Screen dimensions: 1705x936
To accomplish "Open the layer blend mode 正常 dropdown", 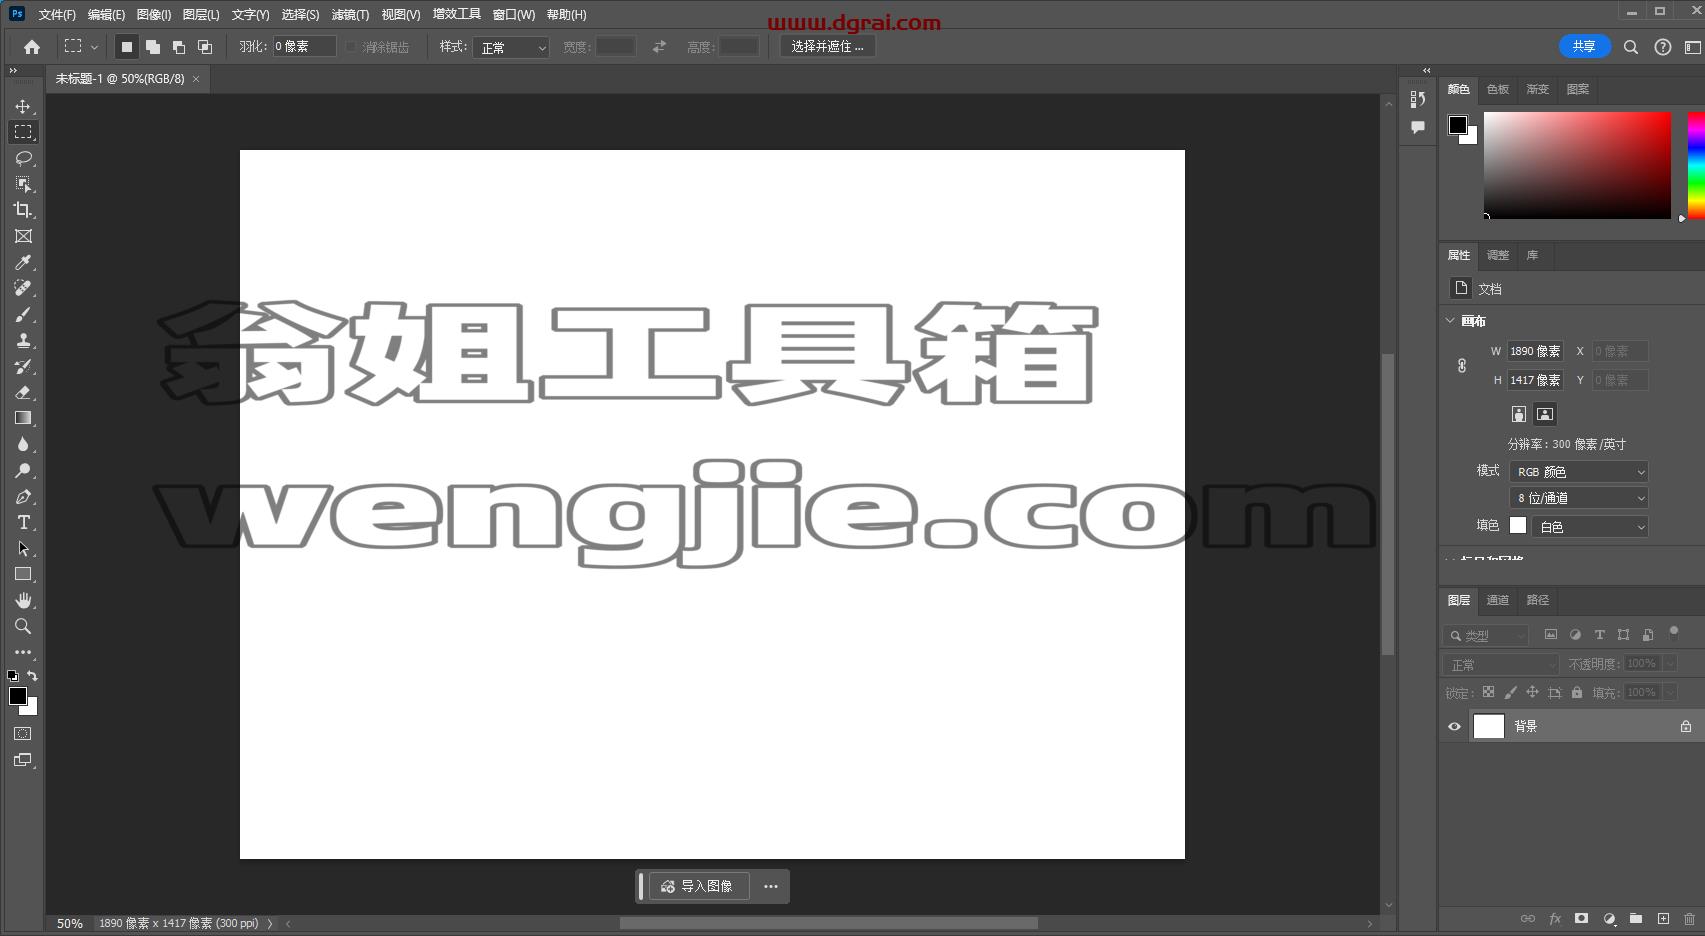I will pos(1501,664).
